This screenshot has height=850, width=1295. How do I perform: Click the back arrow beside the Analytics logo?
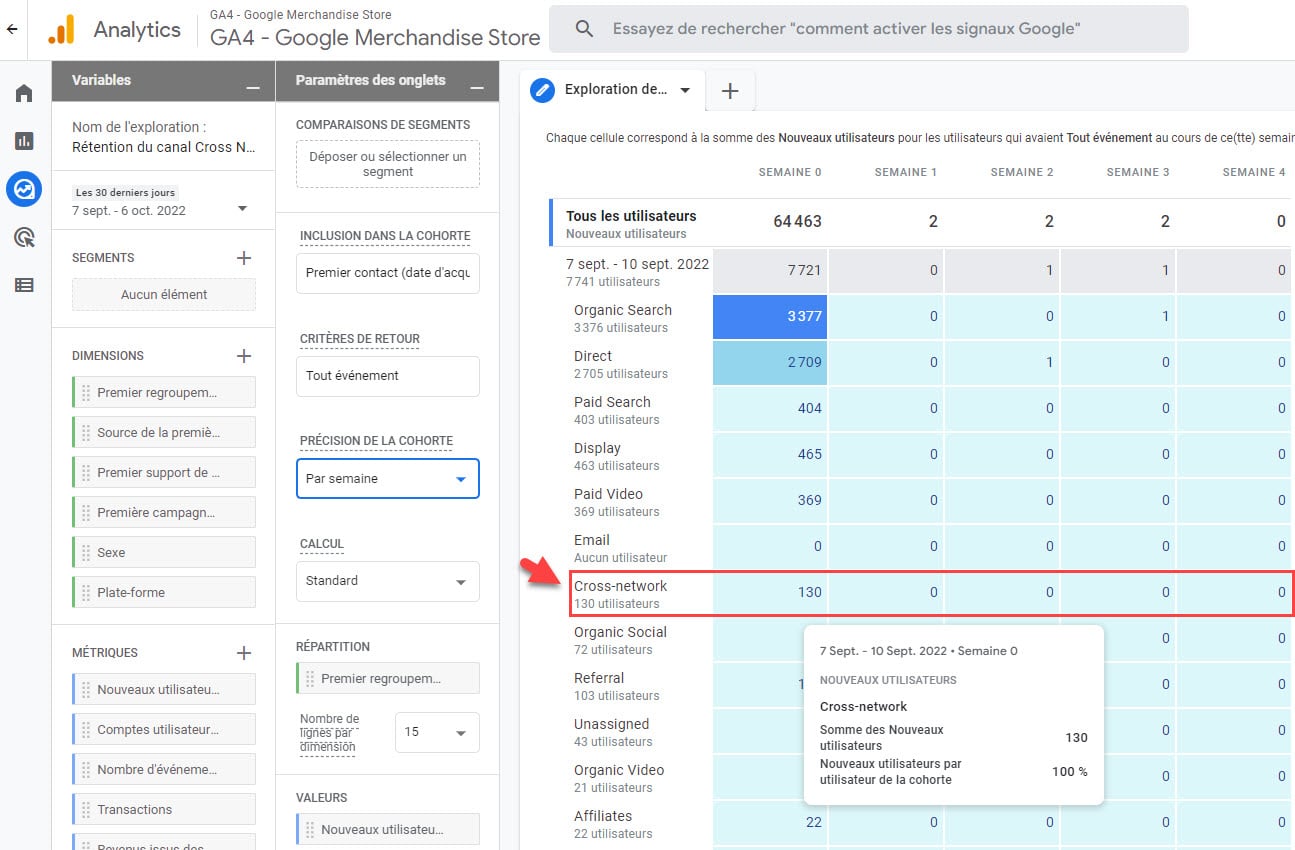[12, 29]
